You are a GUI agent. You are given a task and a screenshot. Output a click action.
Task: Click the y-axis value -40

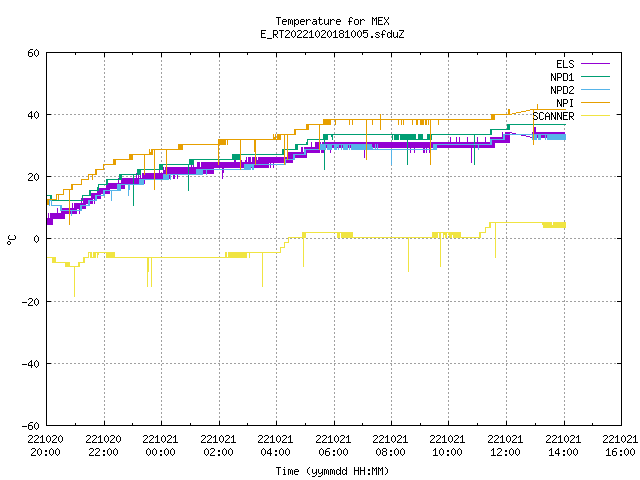tap(31, 364)
